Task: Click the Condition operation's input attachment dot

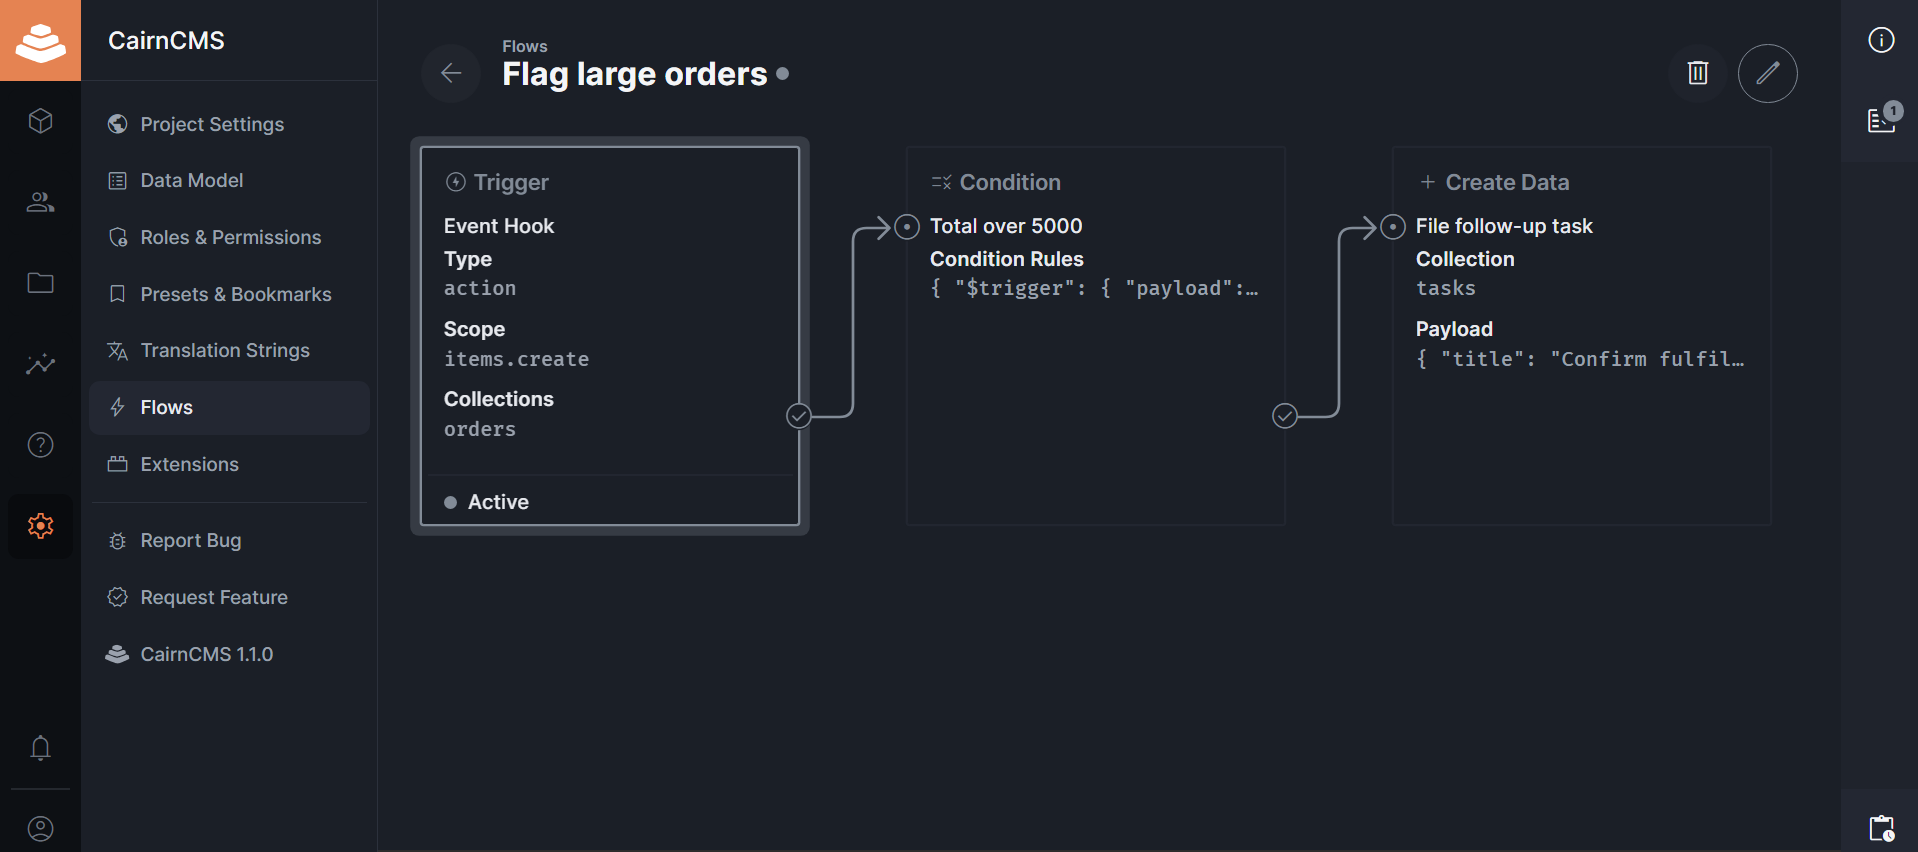Action: click(x=907, y=227)
